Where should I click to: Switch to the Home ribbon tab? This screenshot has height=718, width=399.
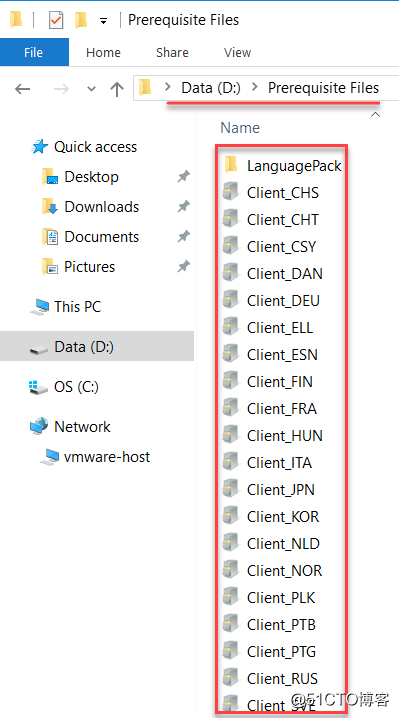point(103,52)
